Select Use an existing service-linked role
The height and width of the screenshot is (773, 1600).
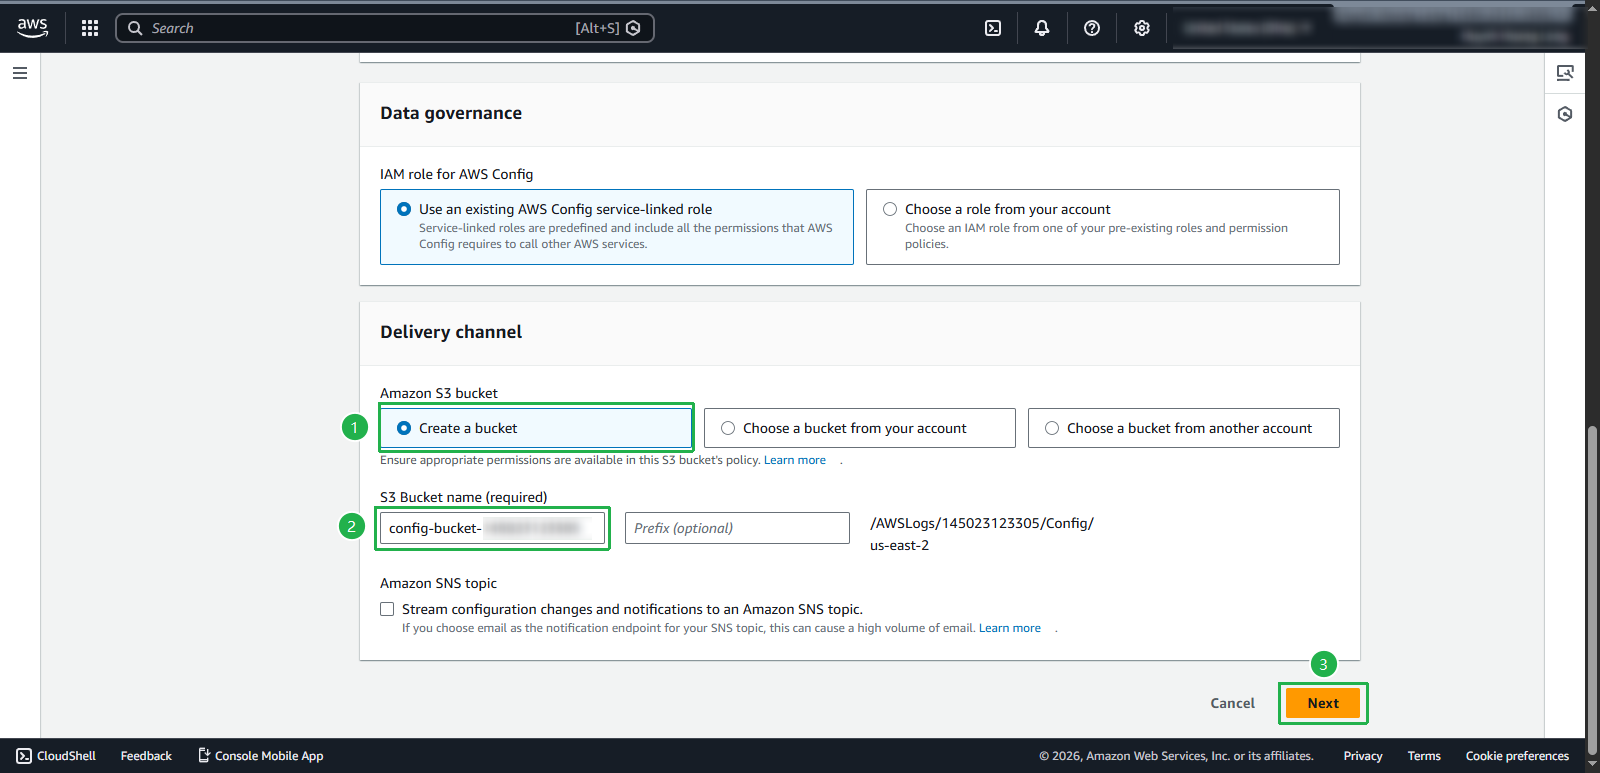pyautogui.click(x=404, y=209)
